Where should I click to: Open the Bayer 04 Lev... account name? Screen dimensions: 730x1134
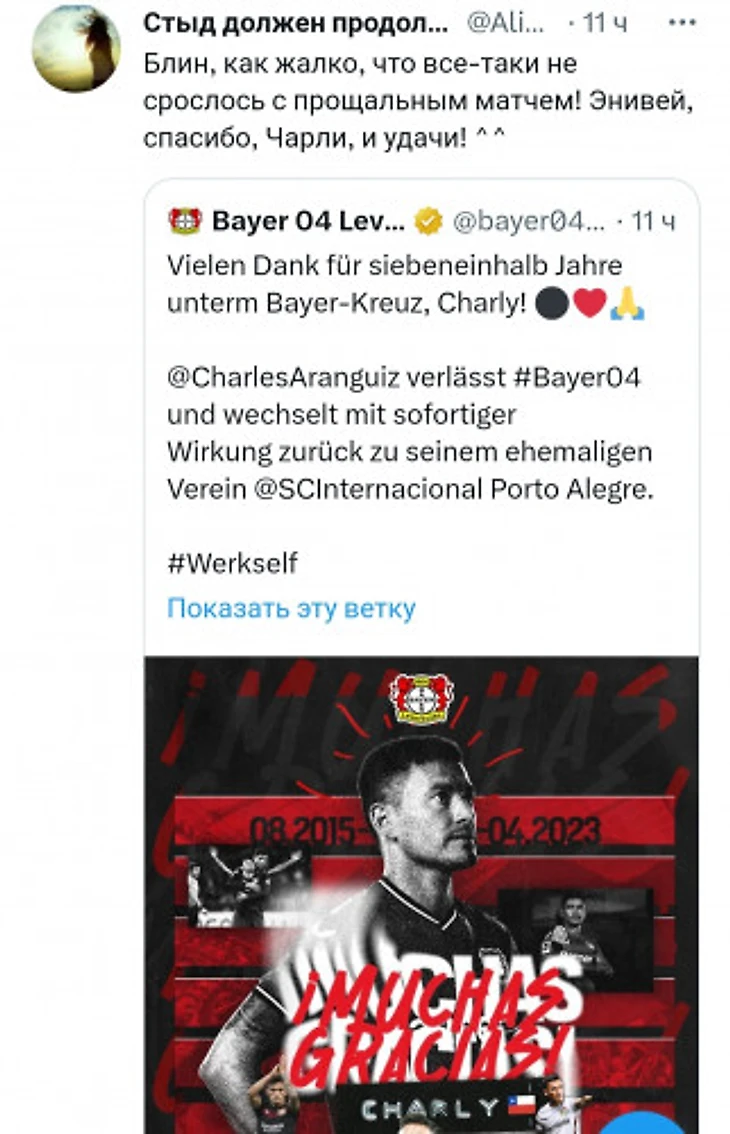point(308,221)
